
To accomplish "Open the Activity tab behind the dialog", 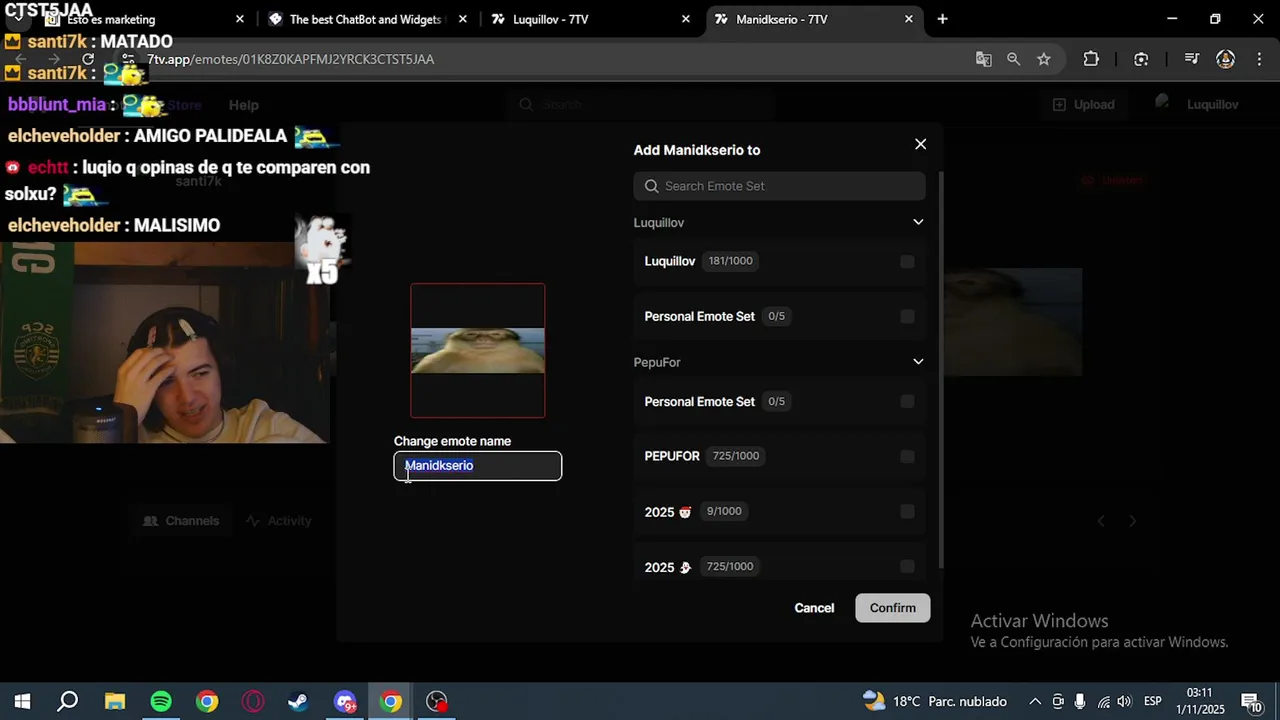I will (279, 521).
